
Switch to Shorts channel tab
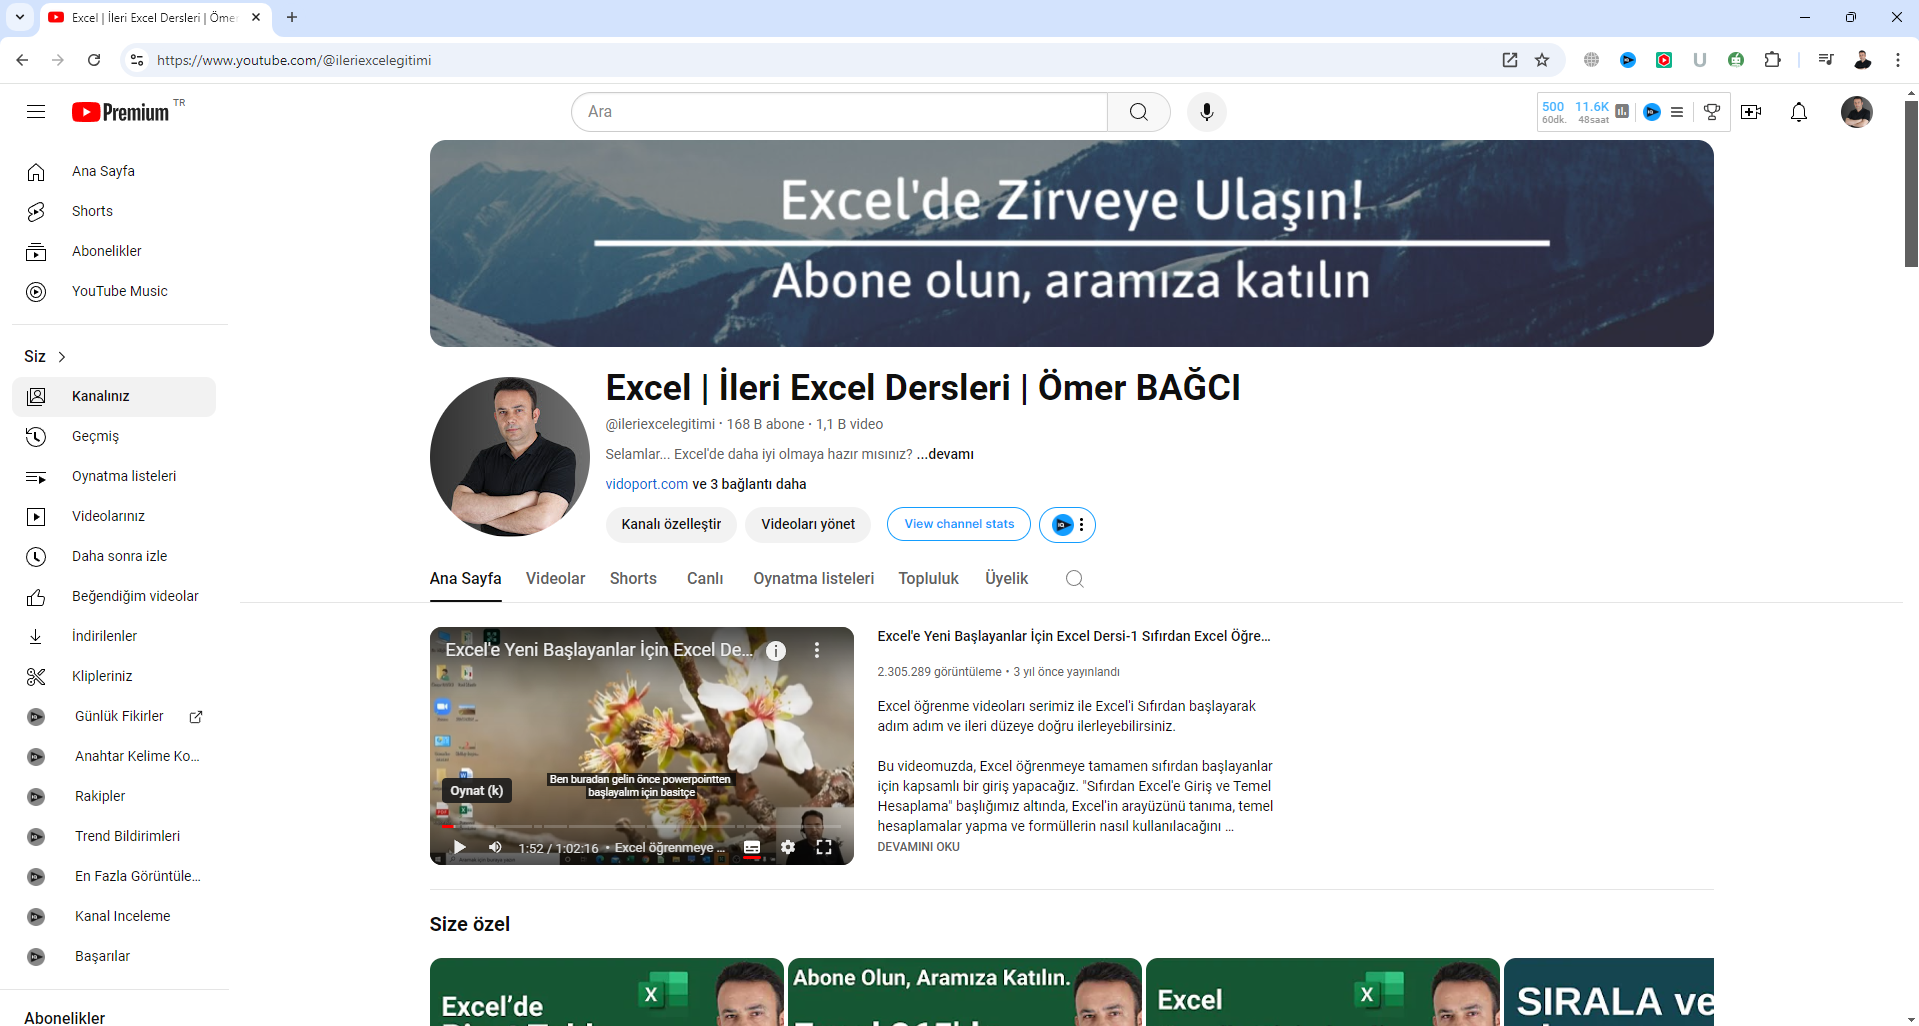tap(633, 579)
